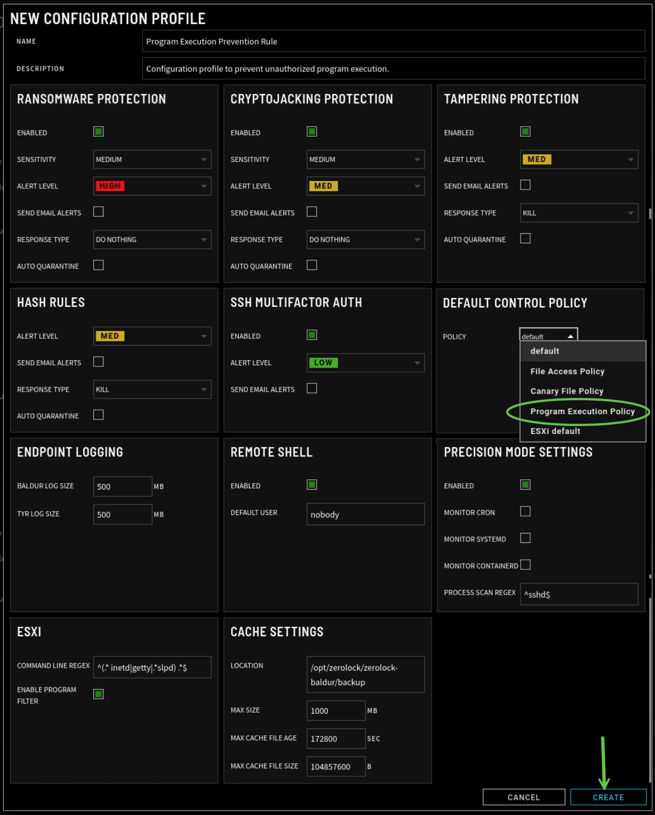The image size is (655, 815).
Task: Select 'File Access Policy' option
Action: pyautogui.click(x=583, y=371)
